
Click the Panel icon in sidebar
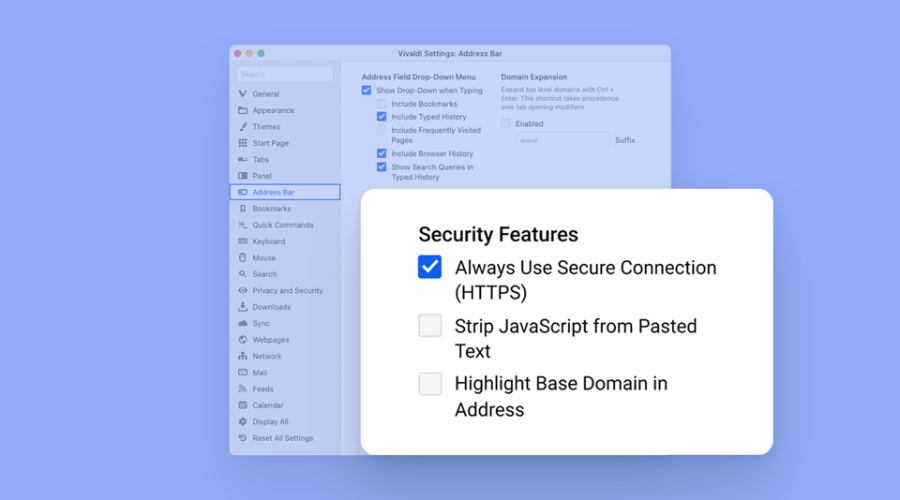click(x=243, y=176)
